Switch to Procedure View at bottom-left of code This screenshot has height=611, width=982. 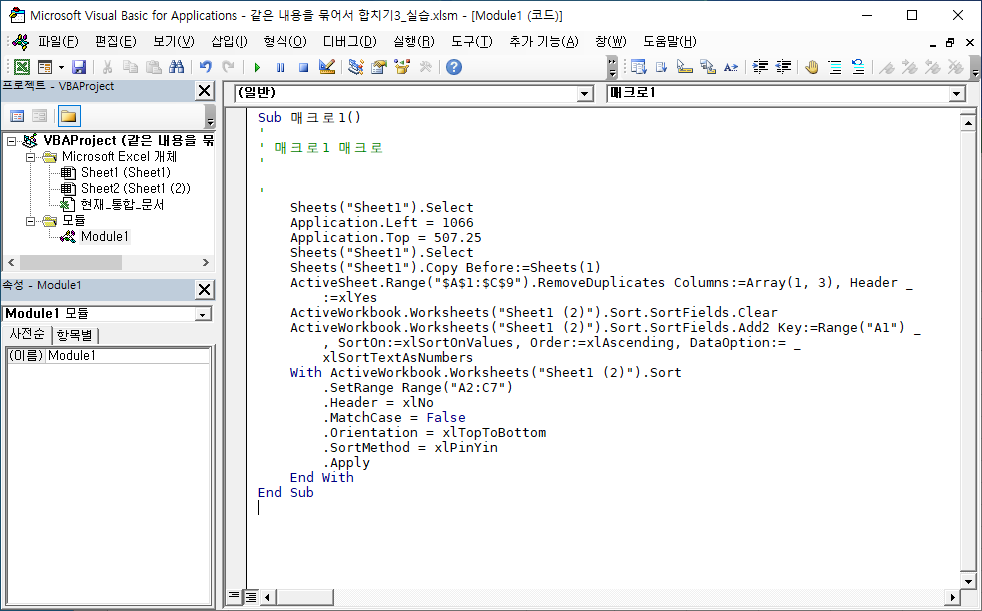(x=234, y=597)
